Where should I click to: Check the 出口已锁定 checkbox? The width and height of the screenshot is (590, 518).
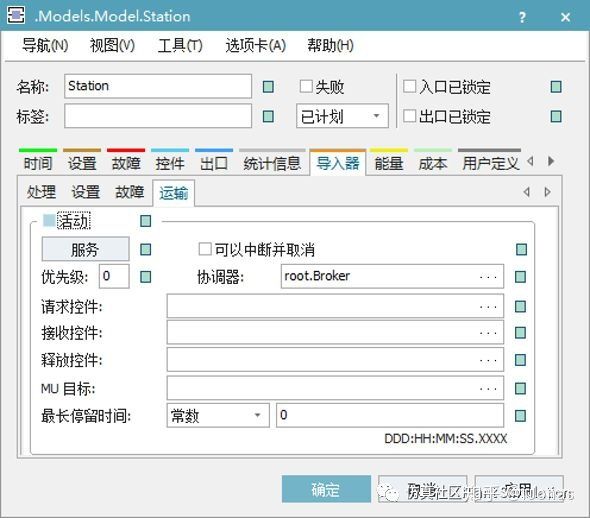(409, 116)
